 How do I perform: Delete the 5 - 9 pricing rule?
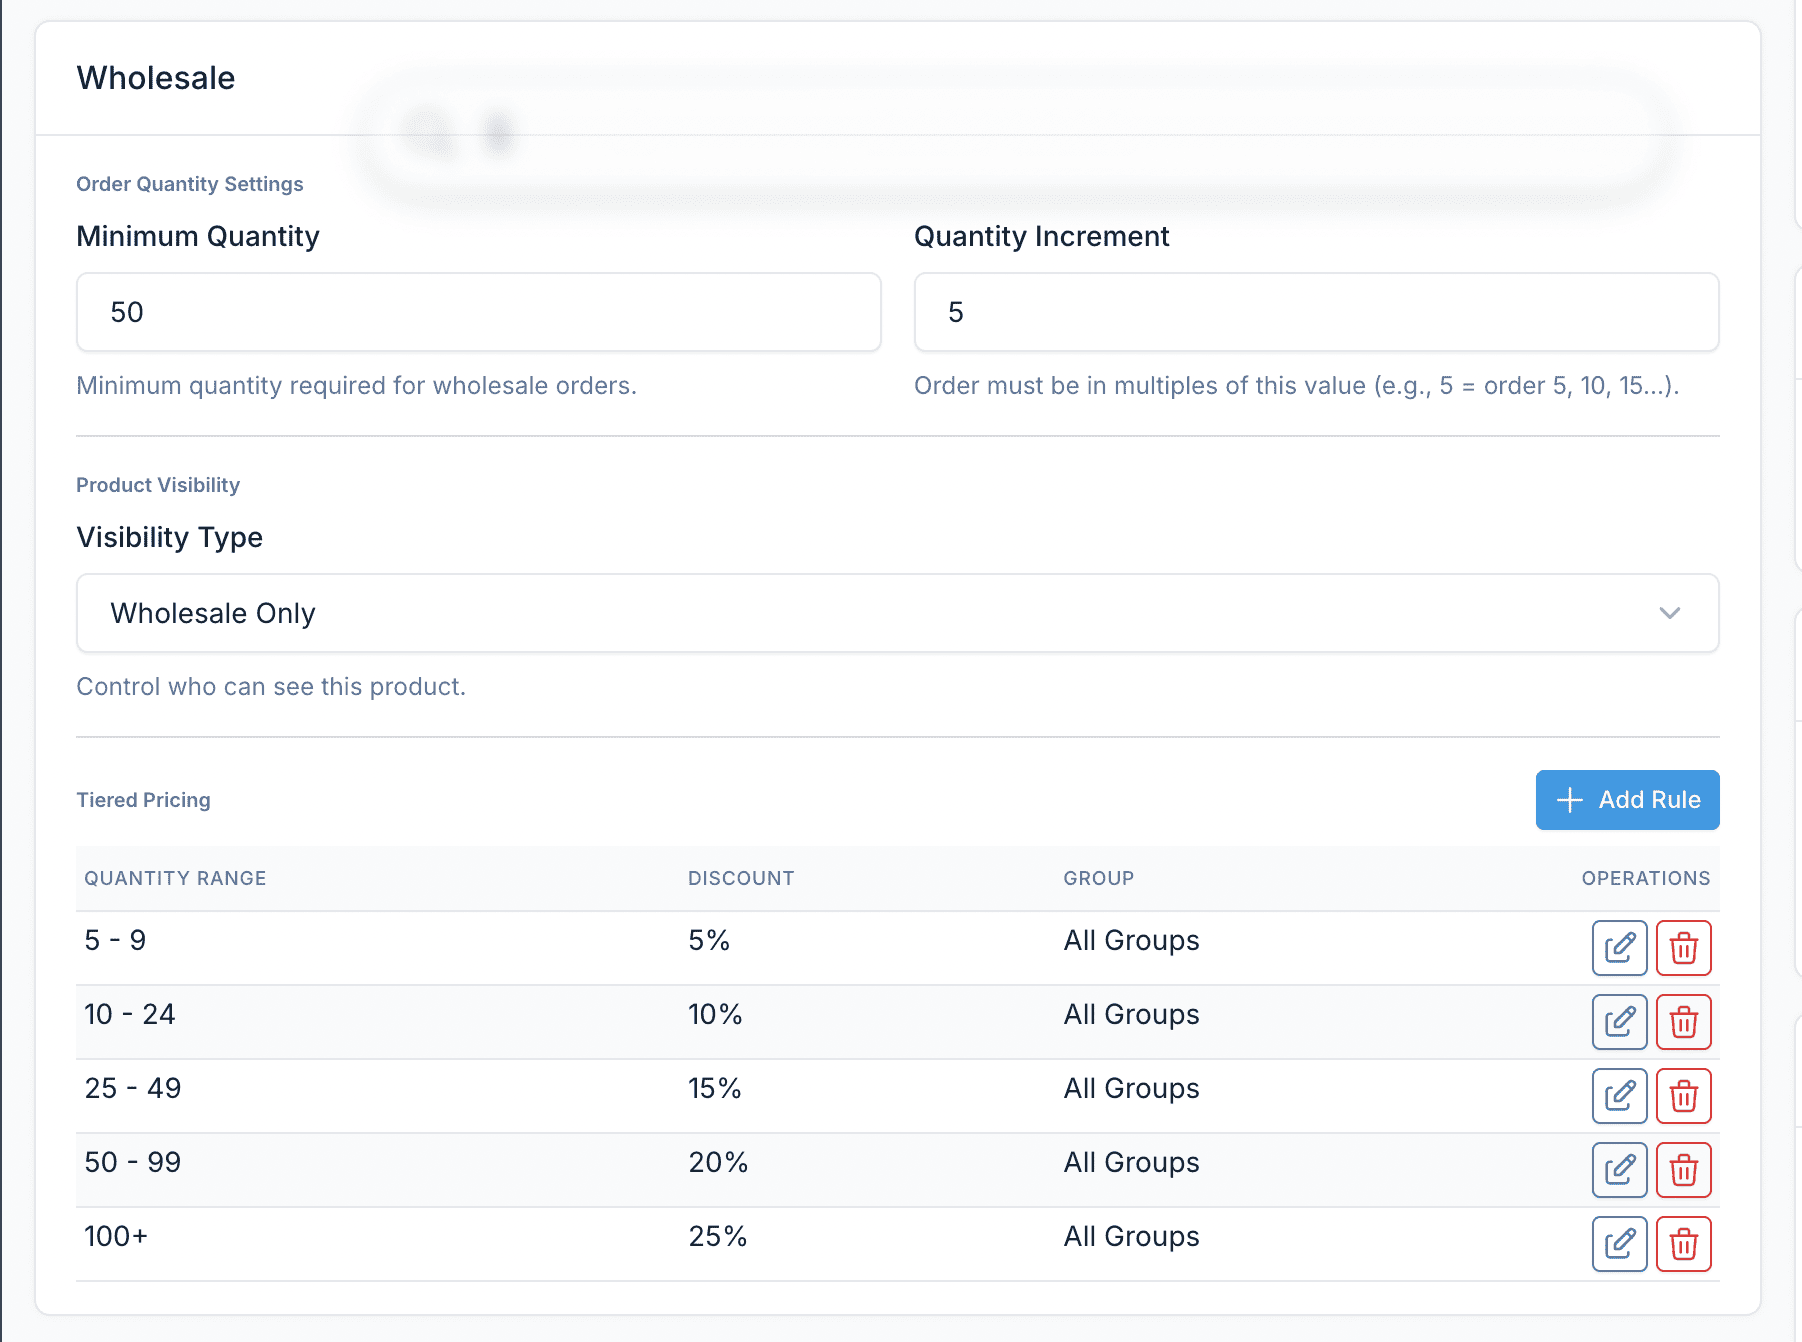click(1684, 947)
